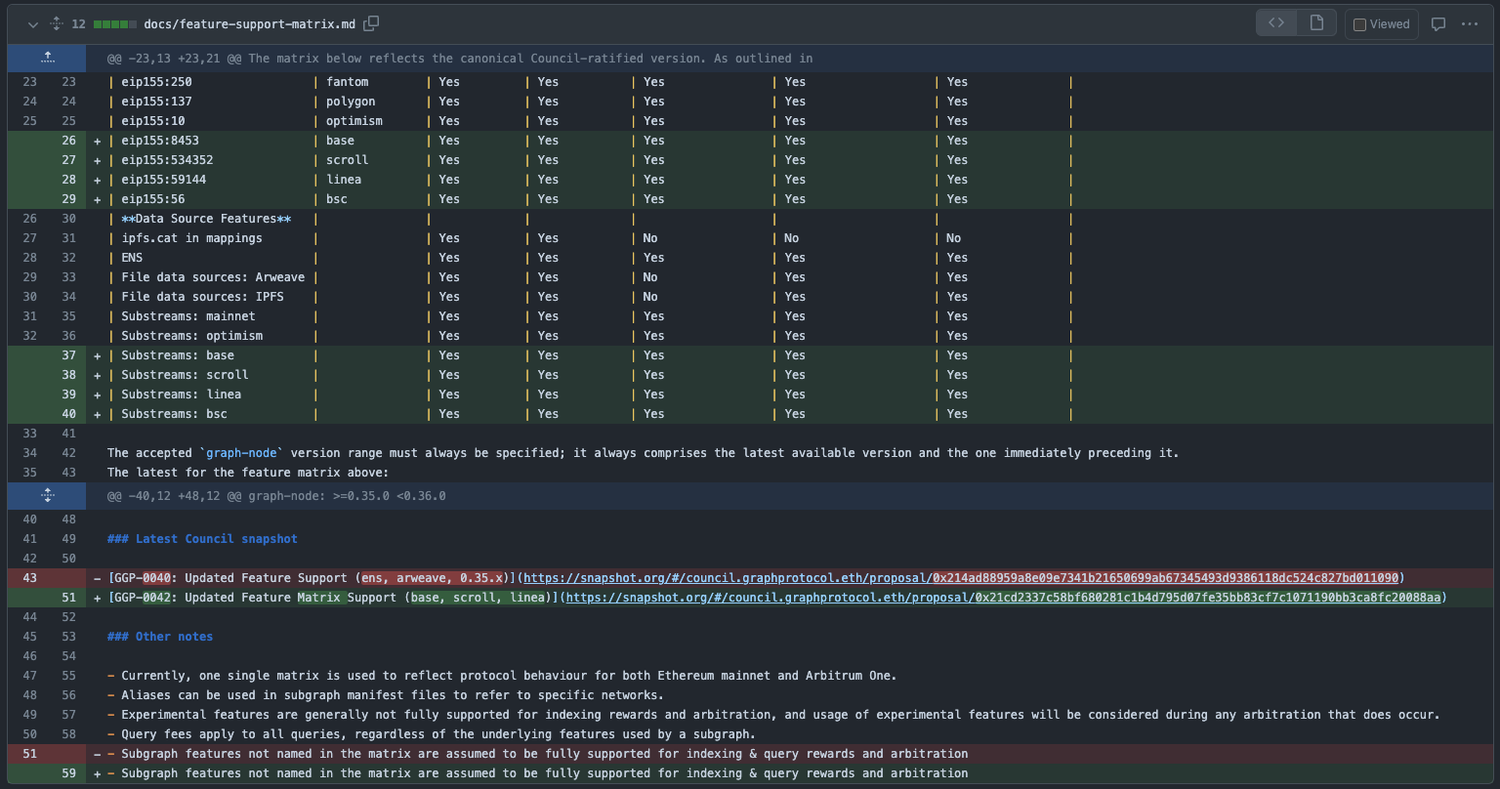Open the docs/feature-support-matrix.md file link

click(x=250, y=23)
